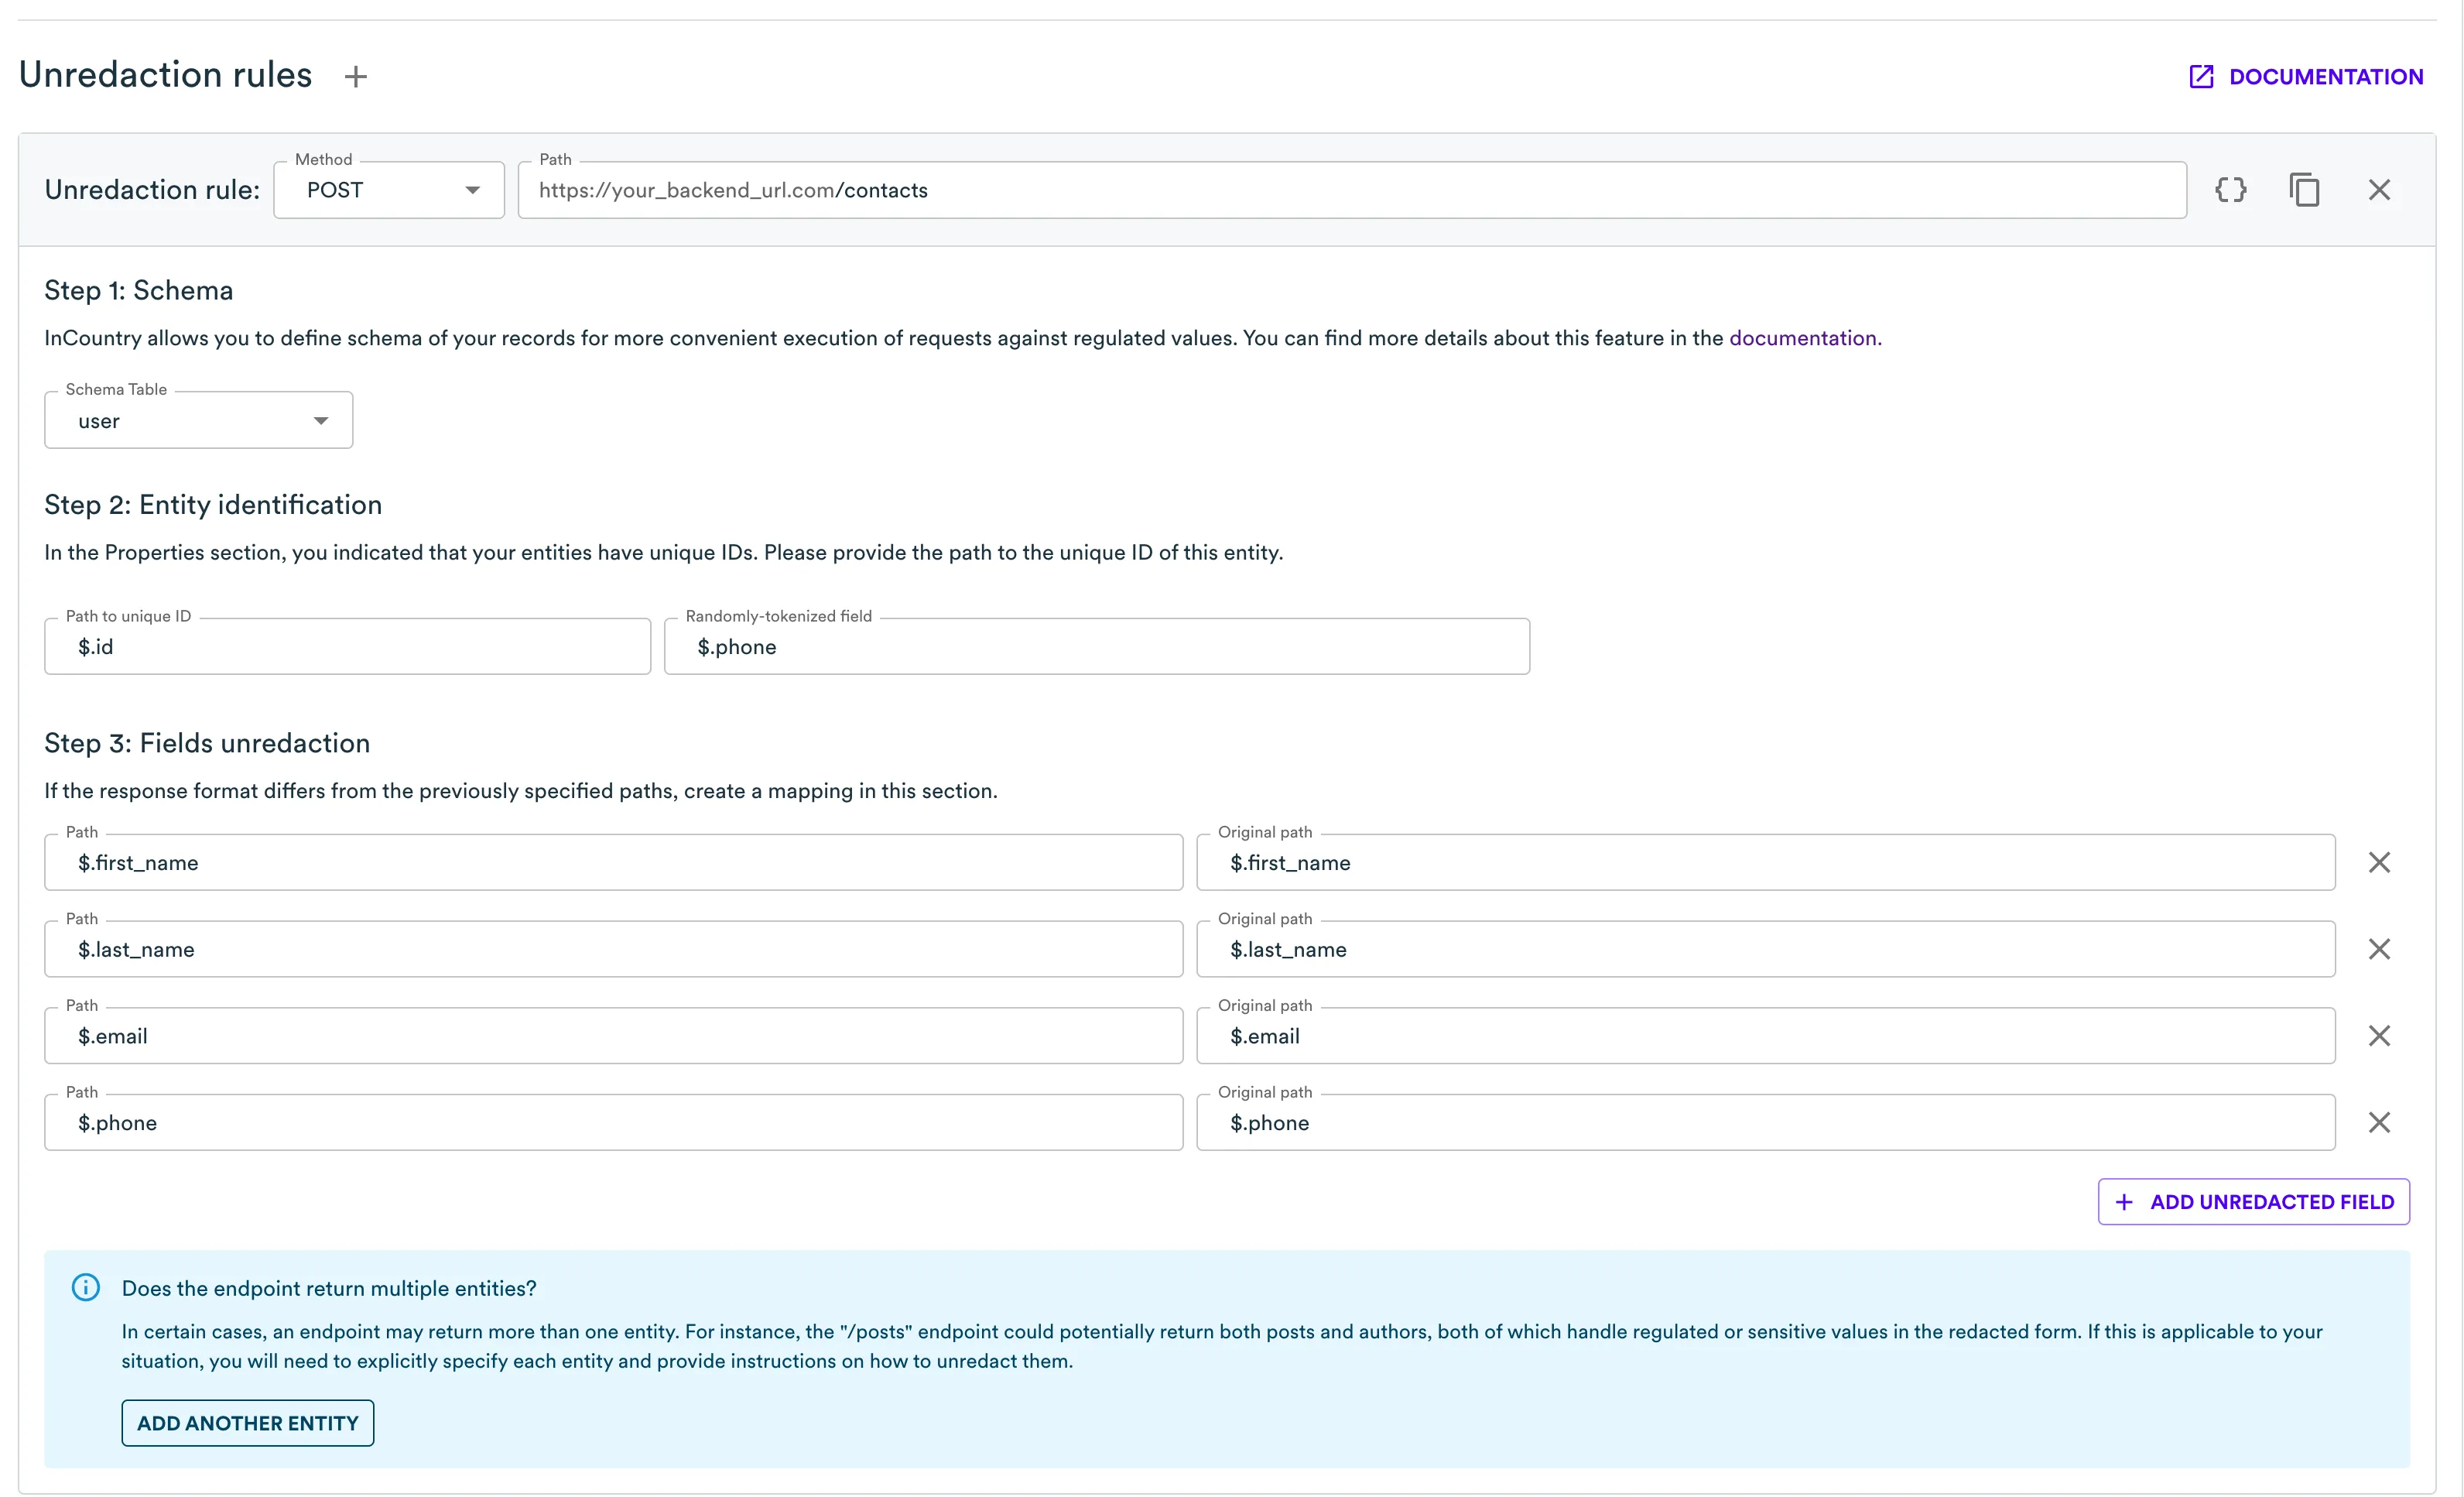Click the documentation link in the Schema step

tap(1804, 338)
